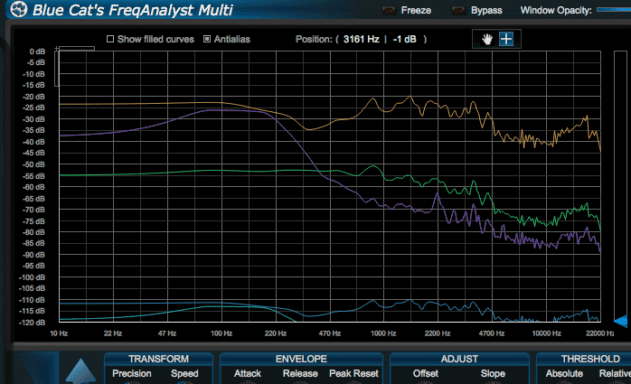The height and width of the screenshot is (384, 631).
Task: Click the Attack label
Action: point(247,374)
